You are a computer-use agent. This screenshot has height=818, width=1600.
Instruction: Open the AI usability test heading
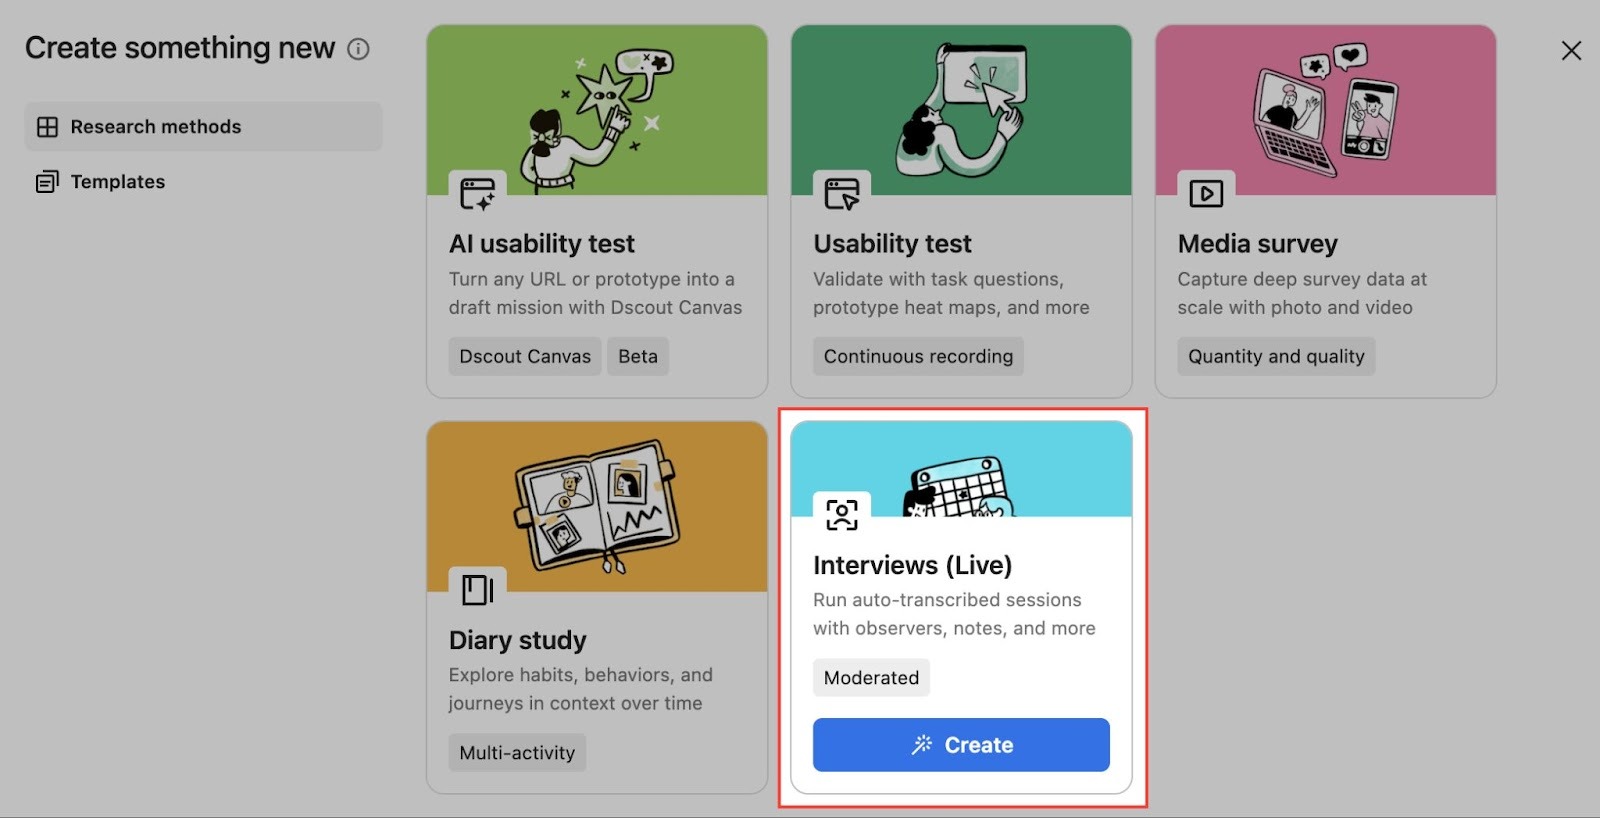pos(541,244)
